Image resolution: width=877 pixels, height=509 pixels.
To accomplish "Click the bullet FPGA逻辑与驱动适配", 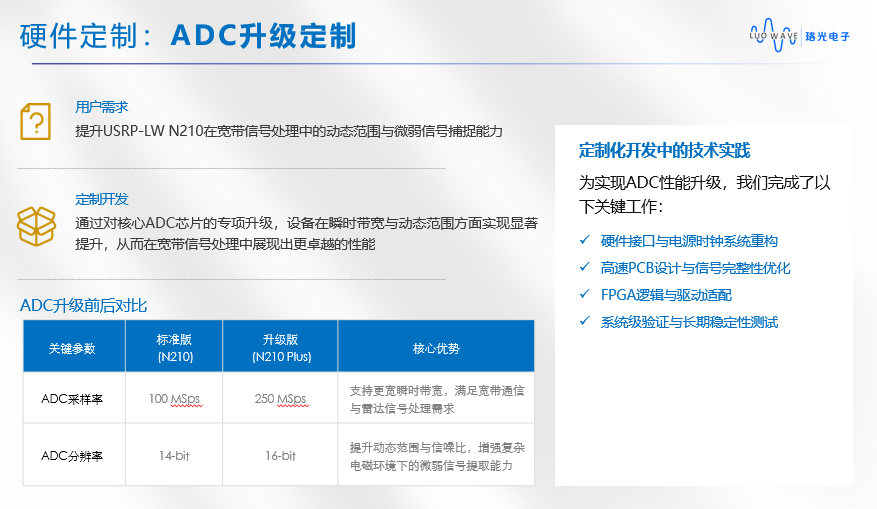I will point(666,295).
